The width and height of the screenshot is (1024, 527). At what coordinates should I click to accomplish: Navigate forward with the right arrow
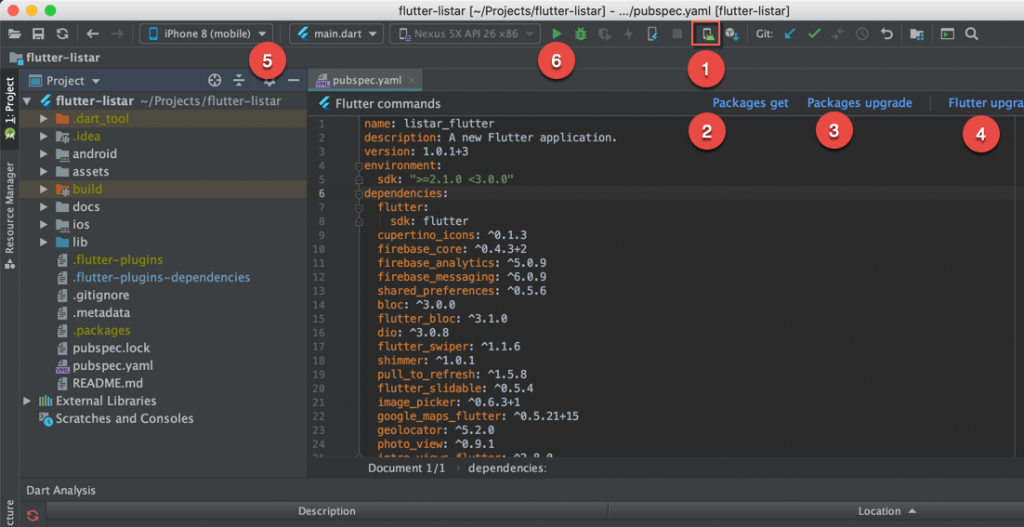[x=117, y=34]
